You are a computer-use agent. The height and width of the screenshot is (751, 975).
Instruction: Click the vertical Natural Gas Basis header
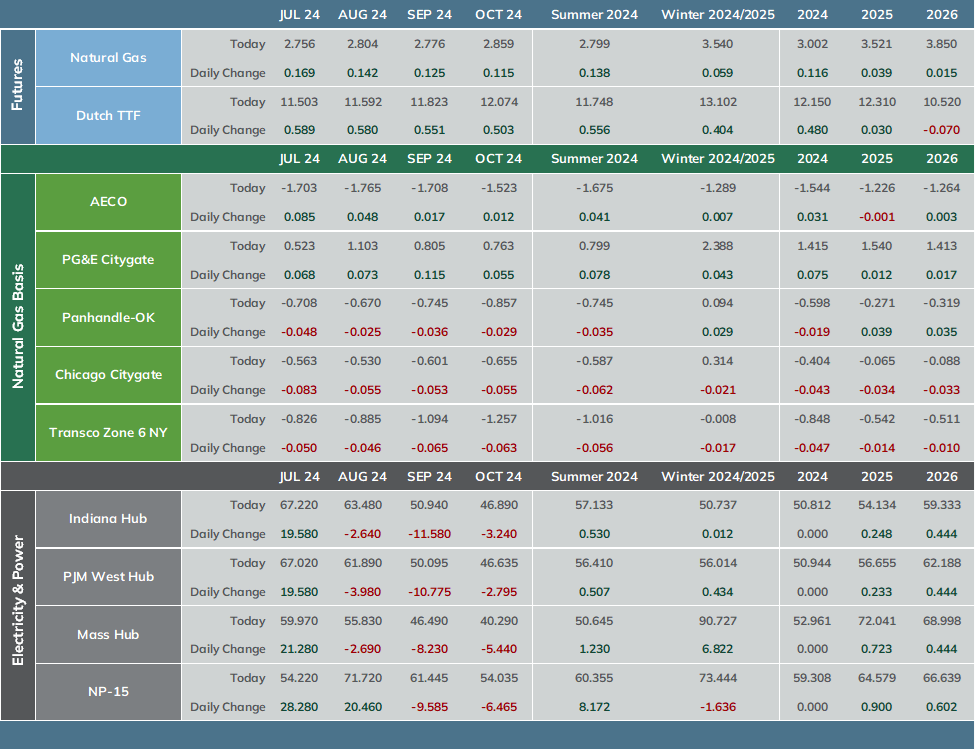coord(17,317)
